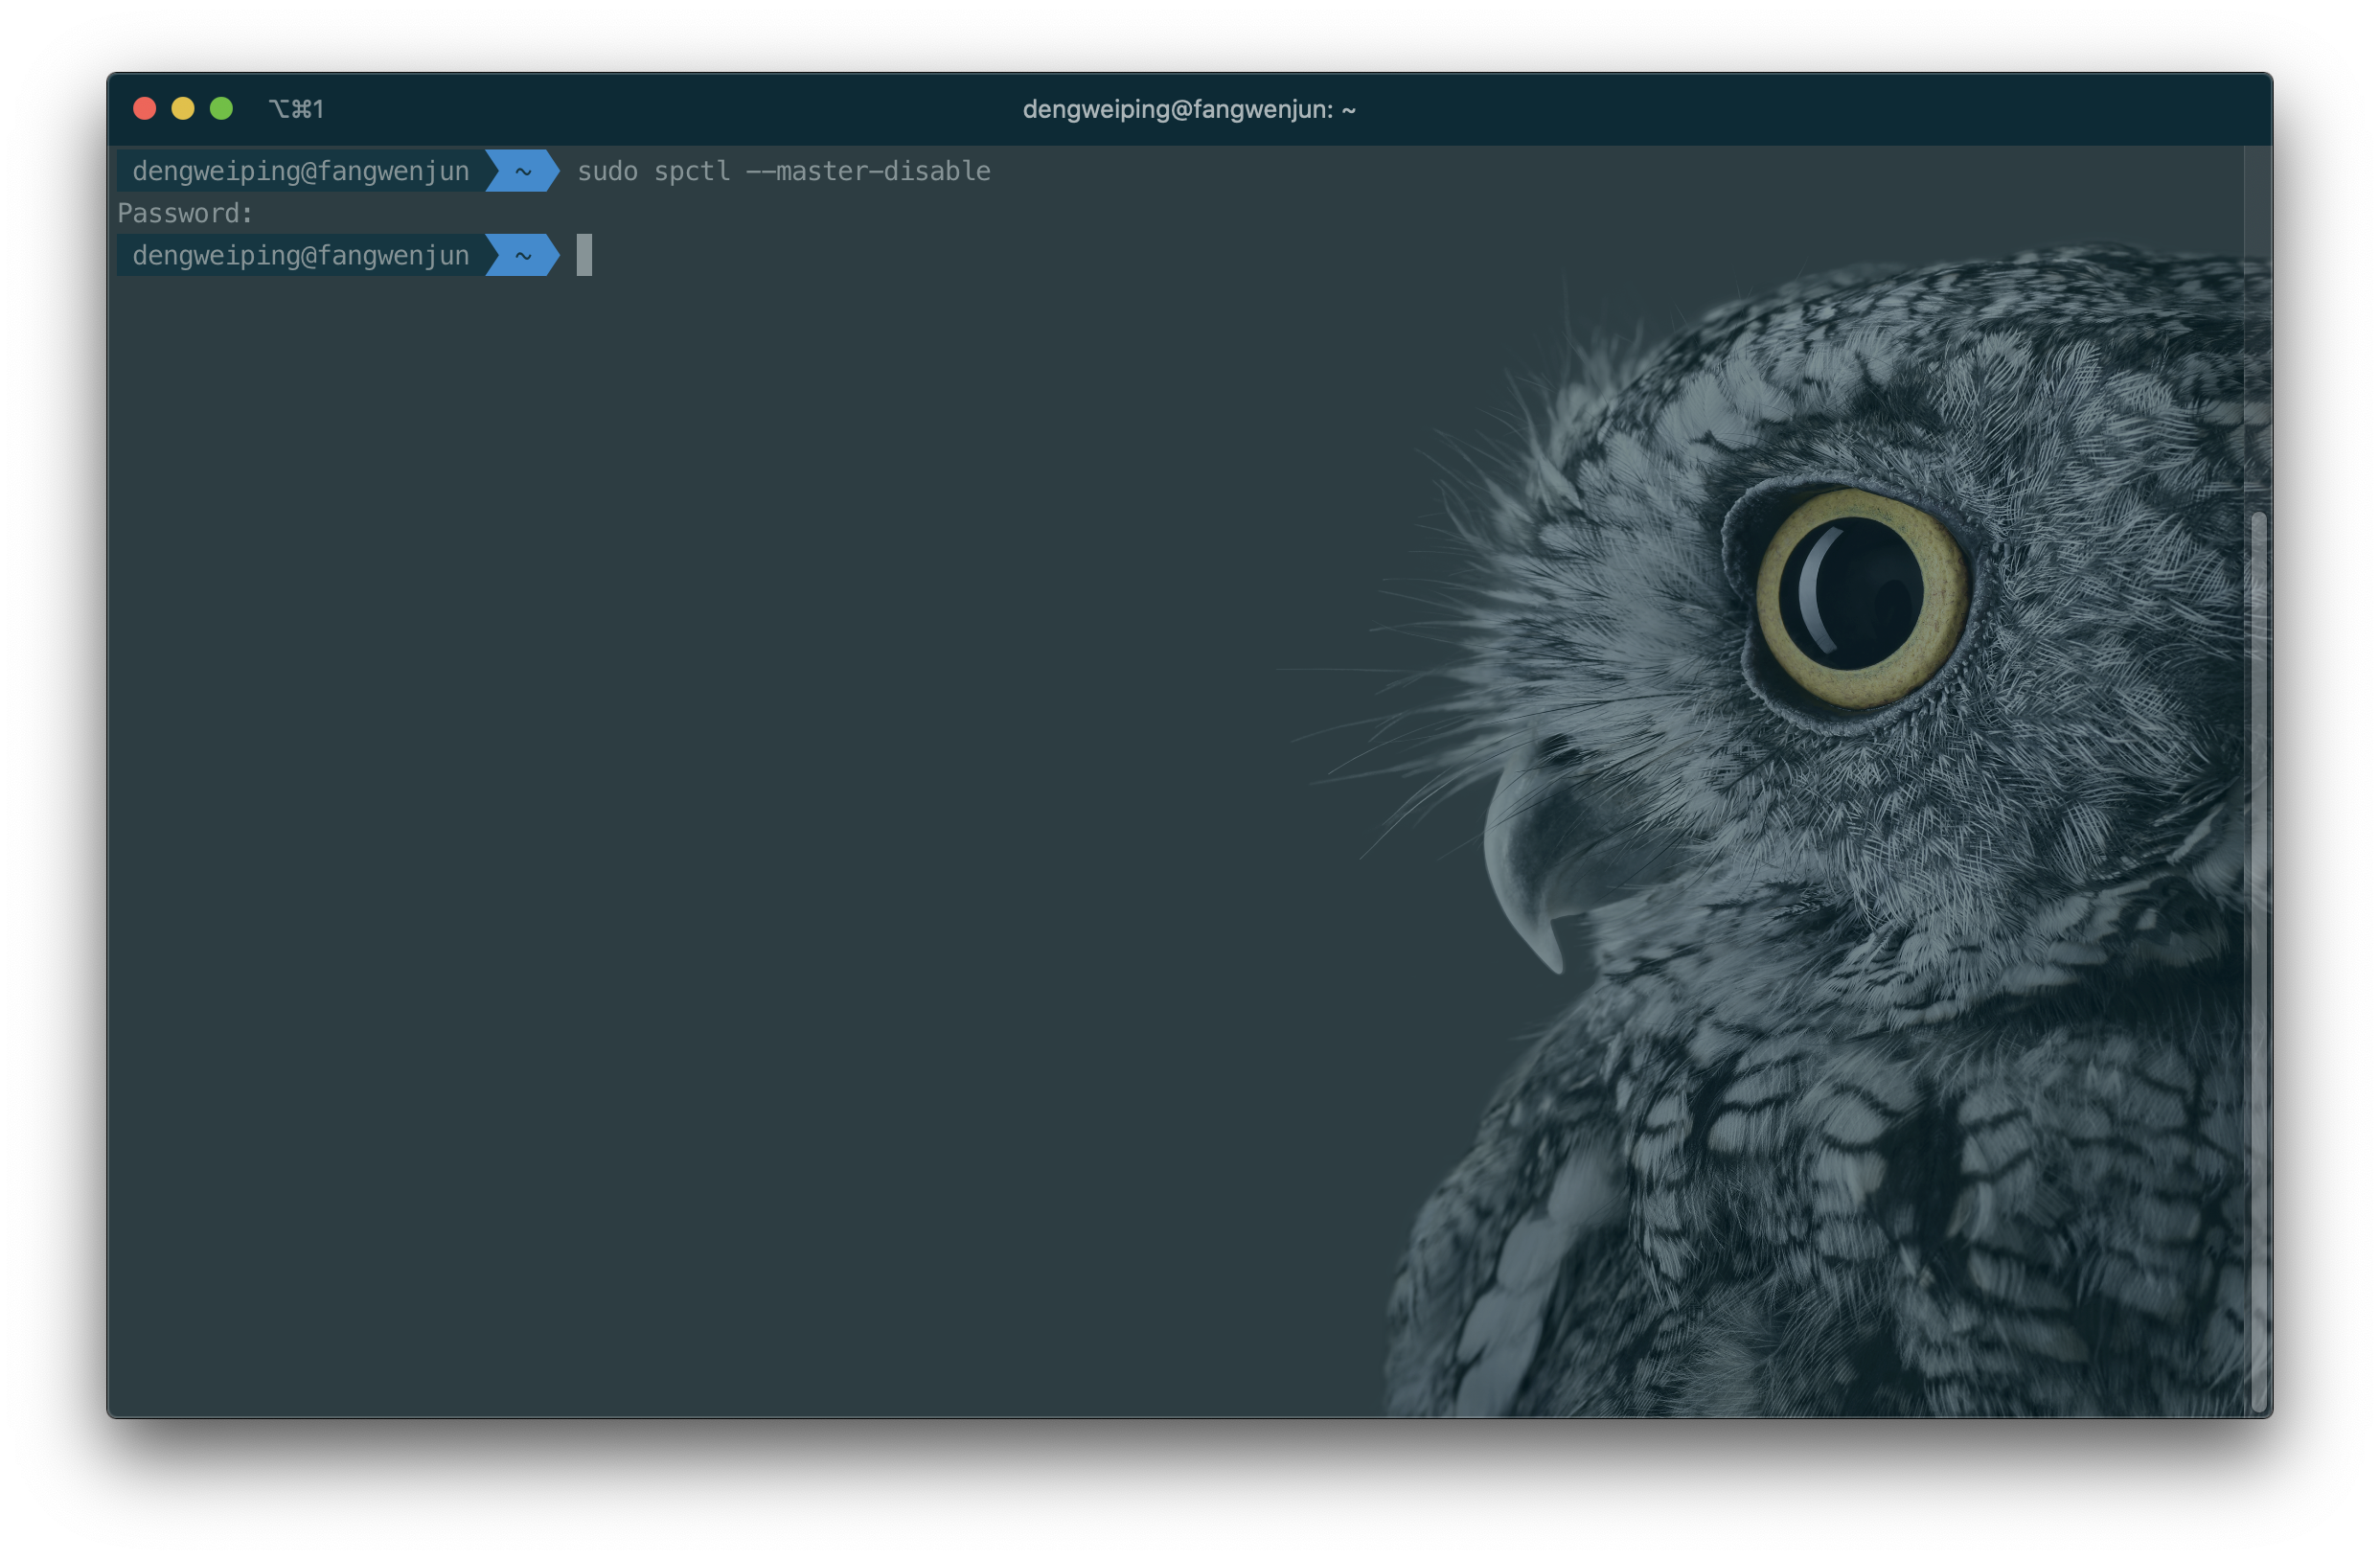Click the vertical scrollbar thumb on the terminal

2257,960
